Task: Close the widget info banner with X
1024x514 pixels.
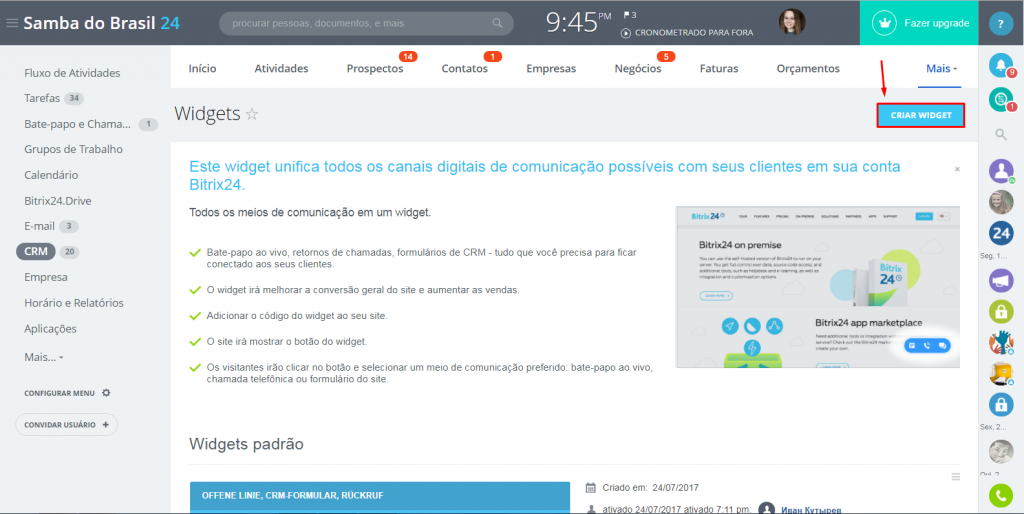Action: tap(957, 169)
